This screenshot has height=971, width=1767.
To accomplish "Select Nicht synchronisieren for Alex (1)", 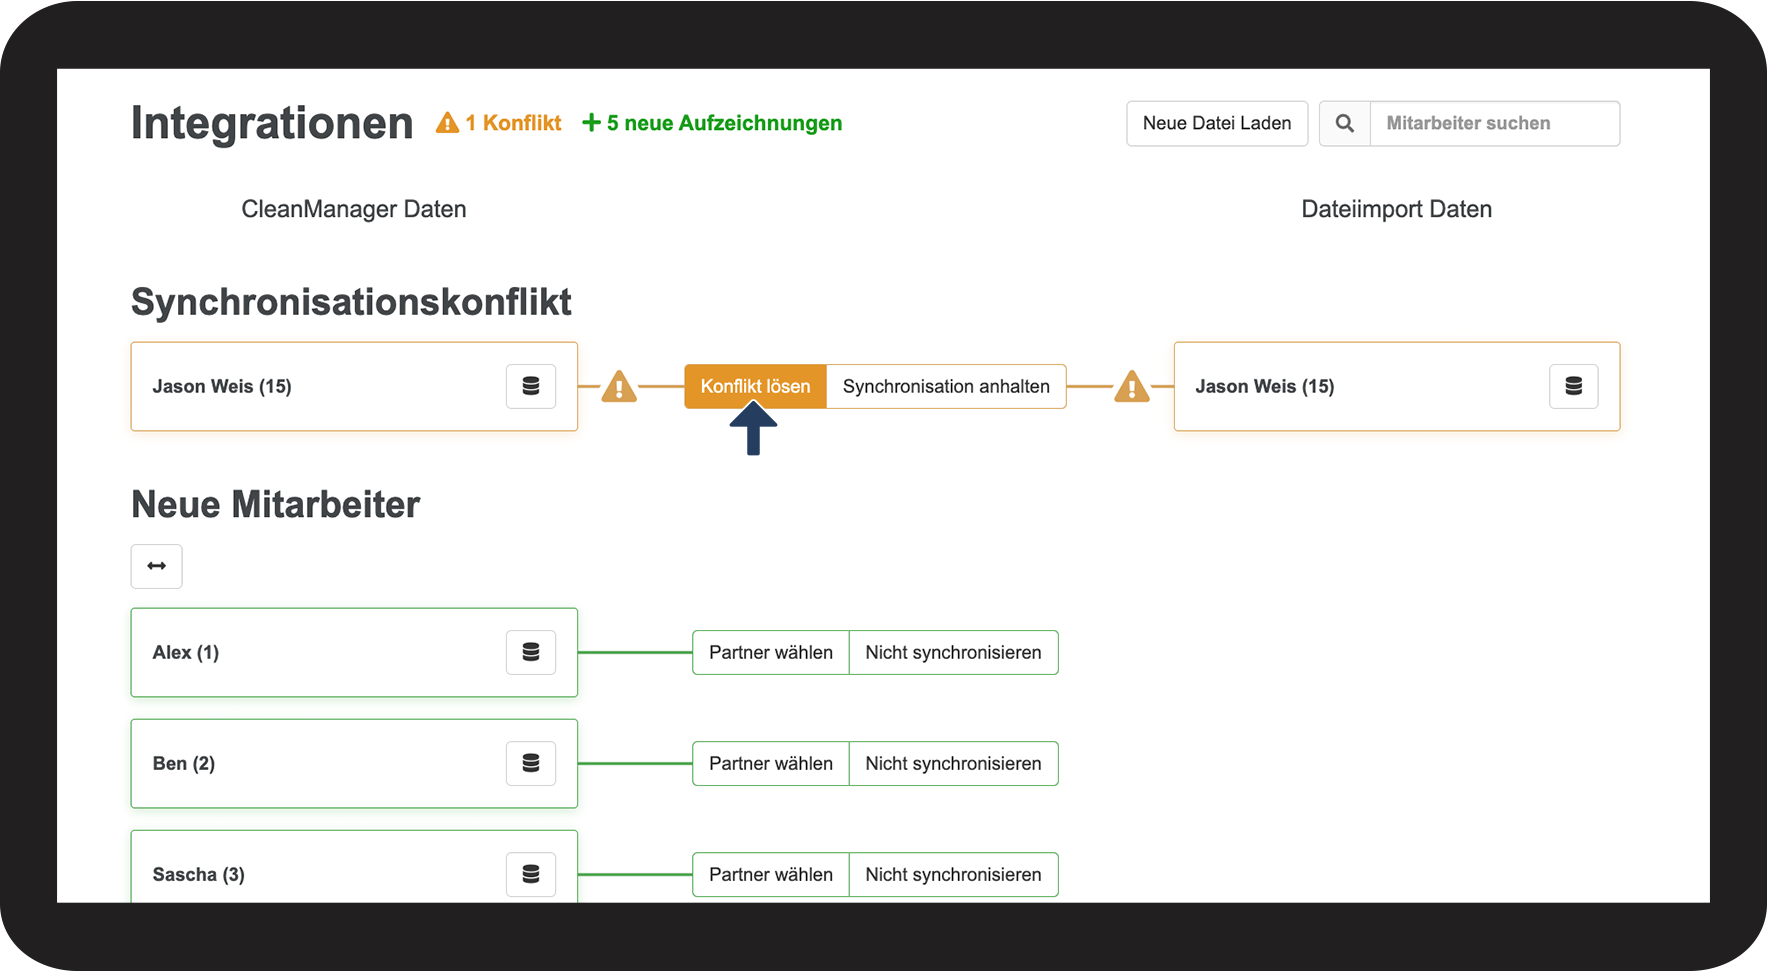I will coord(953,652).
